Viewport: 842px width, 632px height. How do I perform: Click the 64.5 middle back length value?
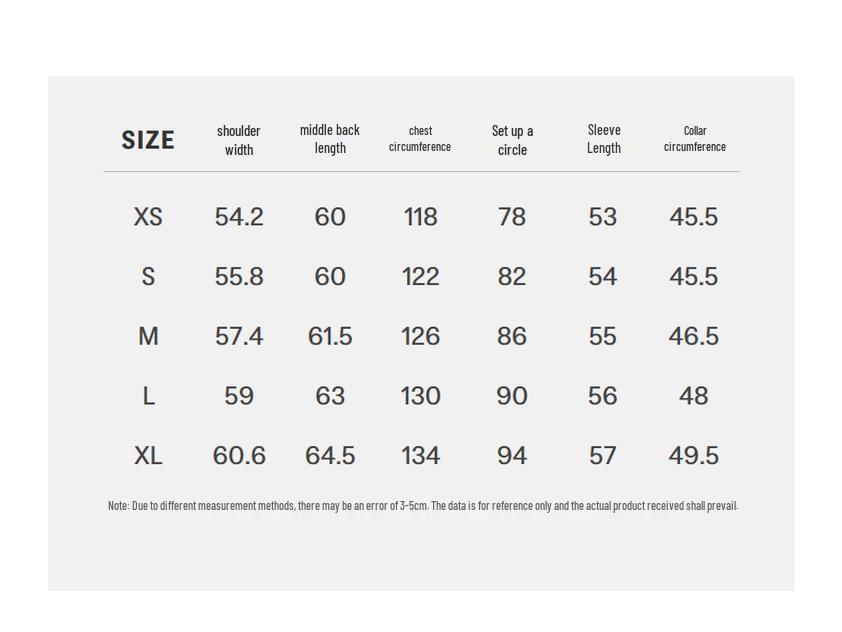pos(330,456)
